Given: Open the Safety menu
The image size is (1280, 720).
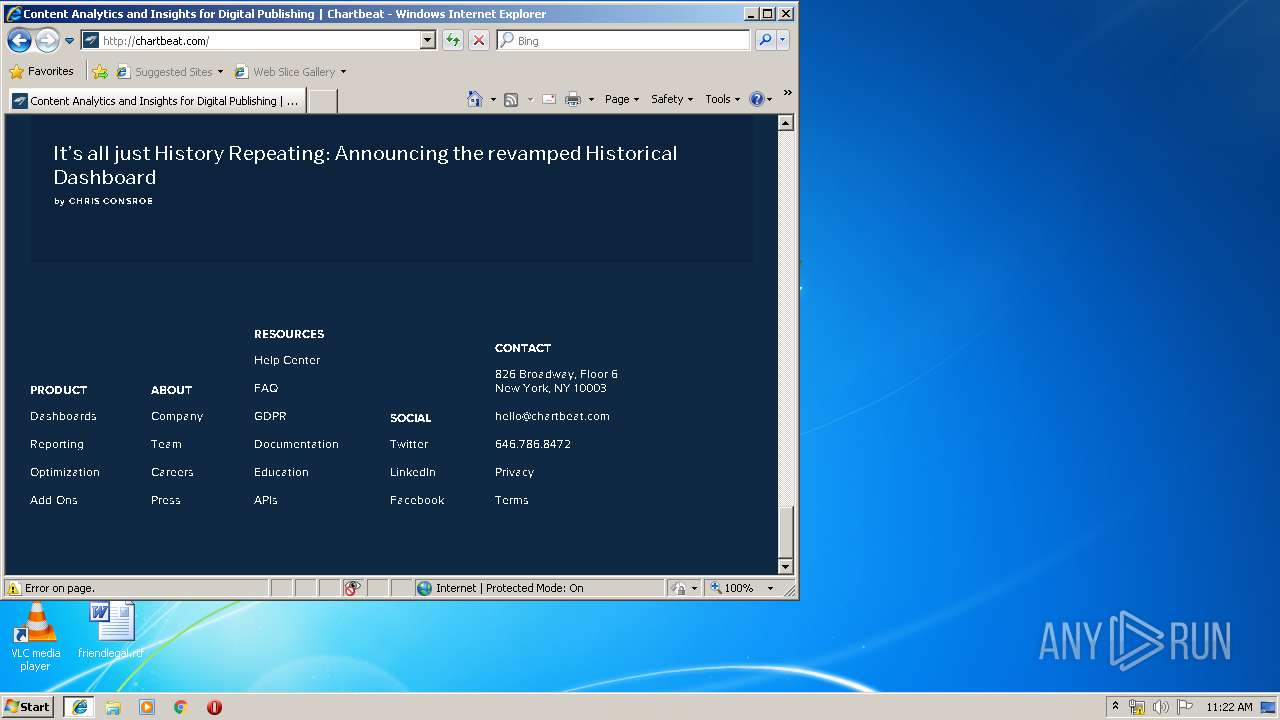Looking at the screenshot, I should tap(672, 99).
